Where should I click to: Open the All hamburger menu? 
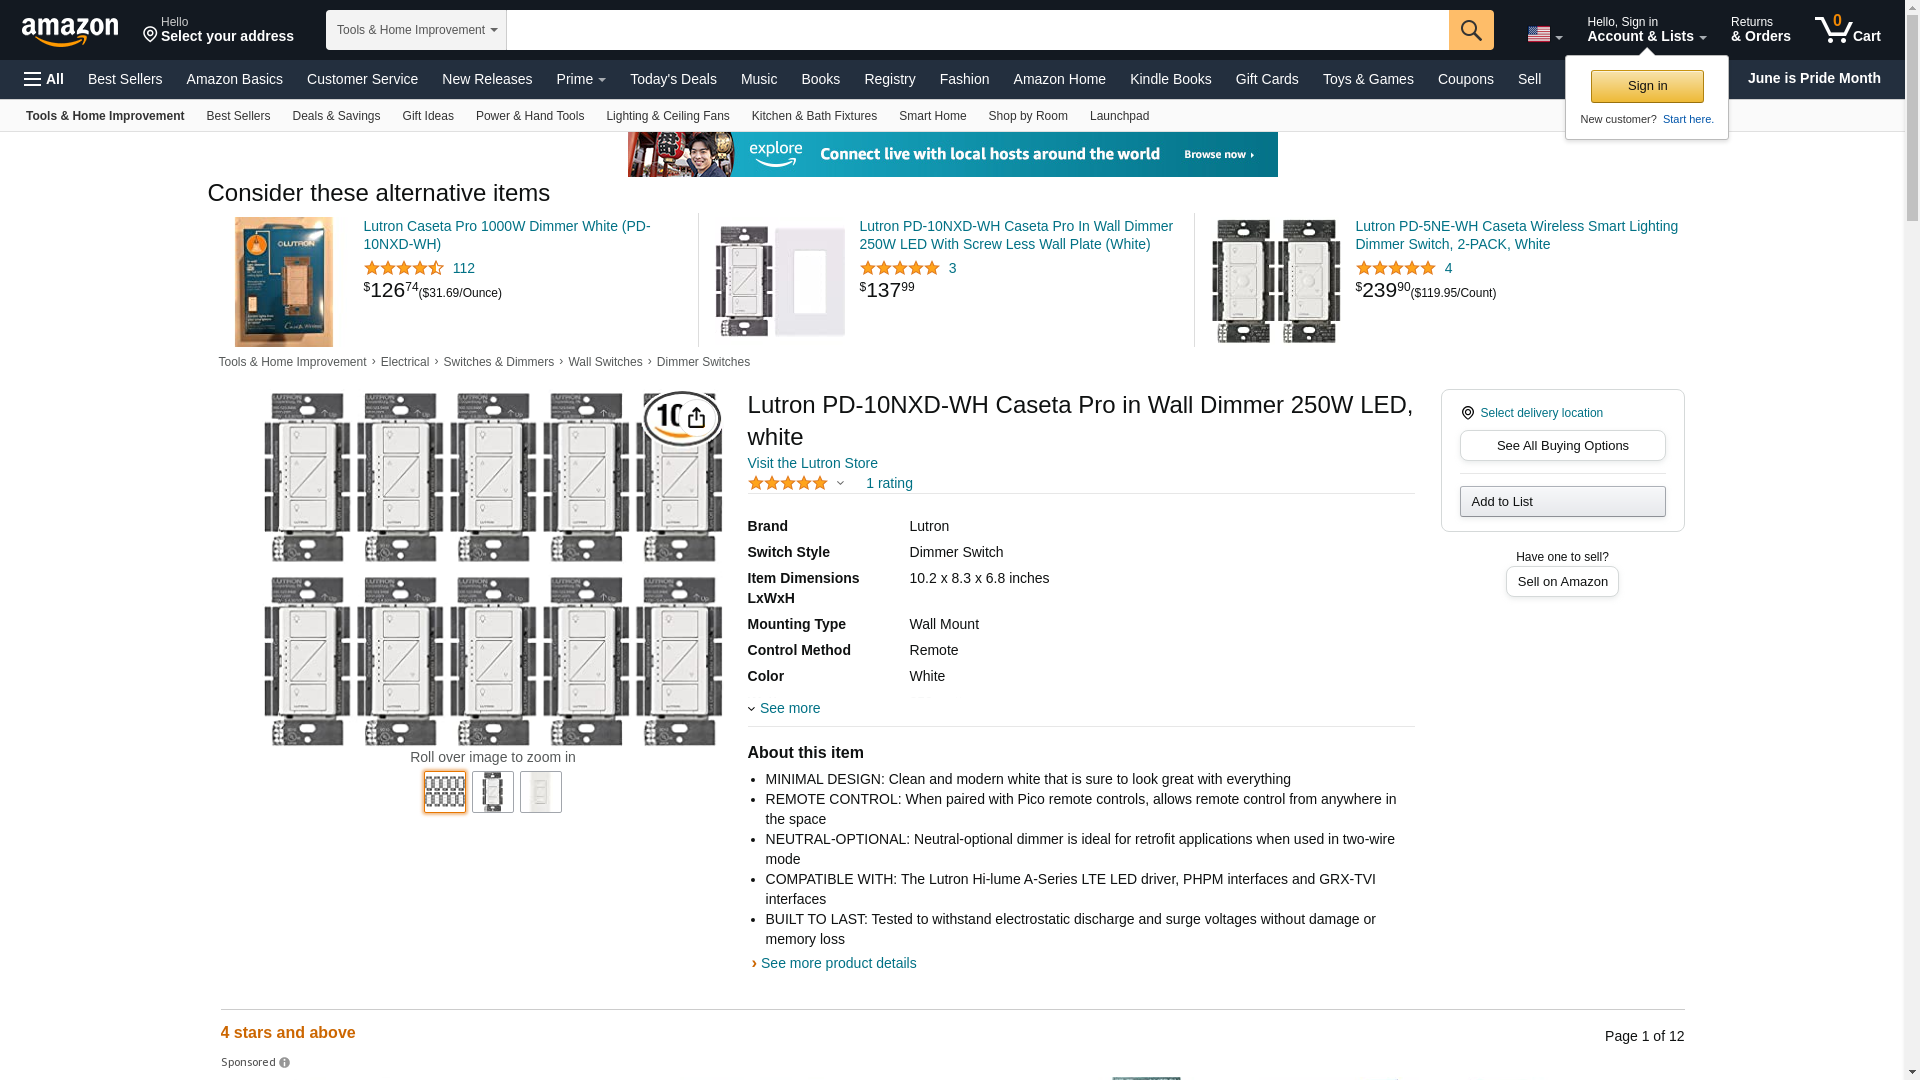pos(44,79)
